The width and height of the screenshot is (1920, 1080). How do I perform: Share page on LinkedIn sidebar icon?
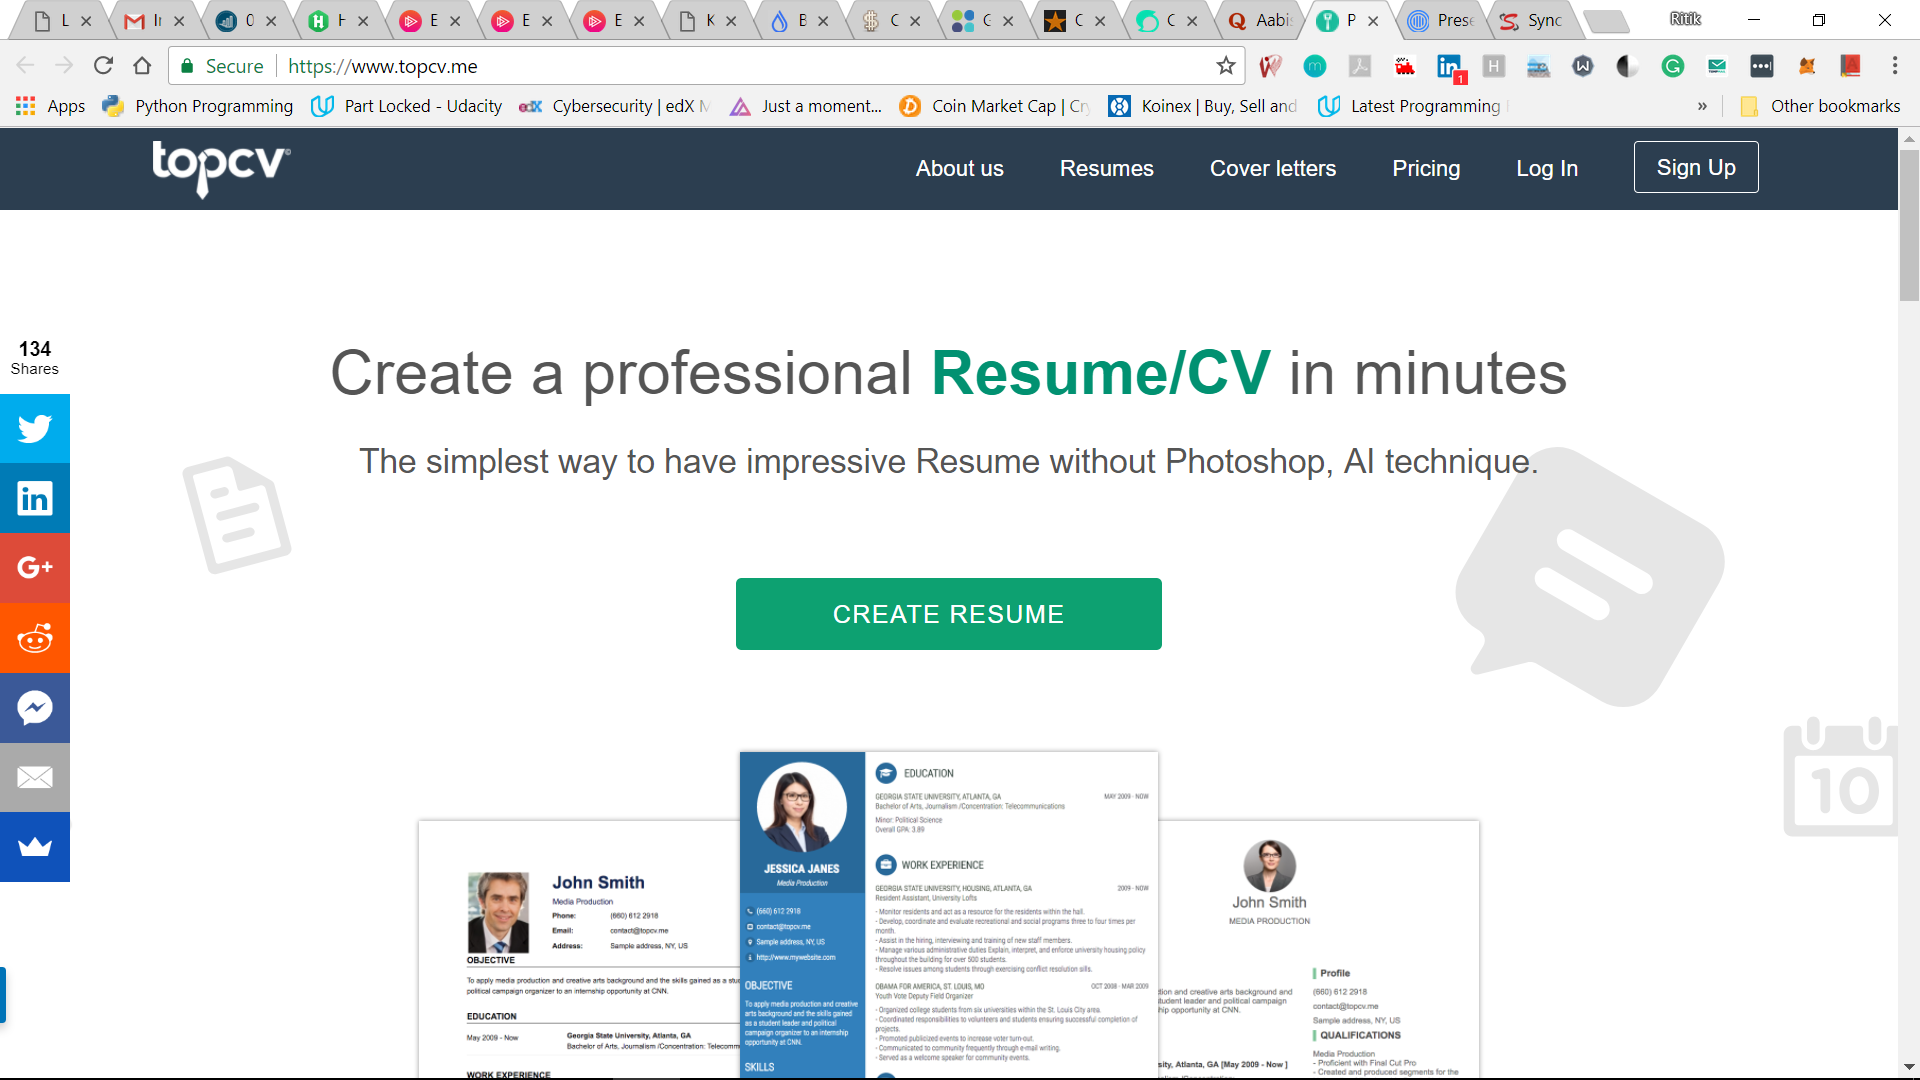[35, 498]
